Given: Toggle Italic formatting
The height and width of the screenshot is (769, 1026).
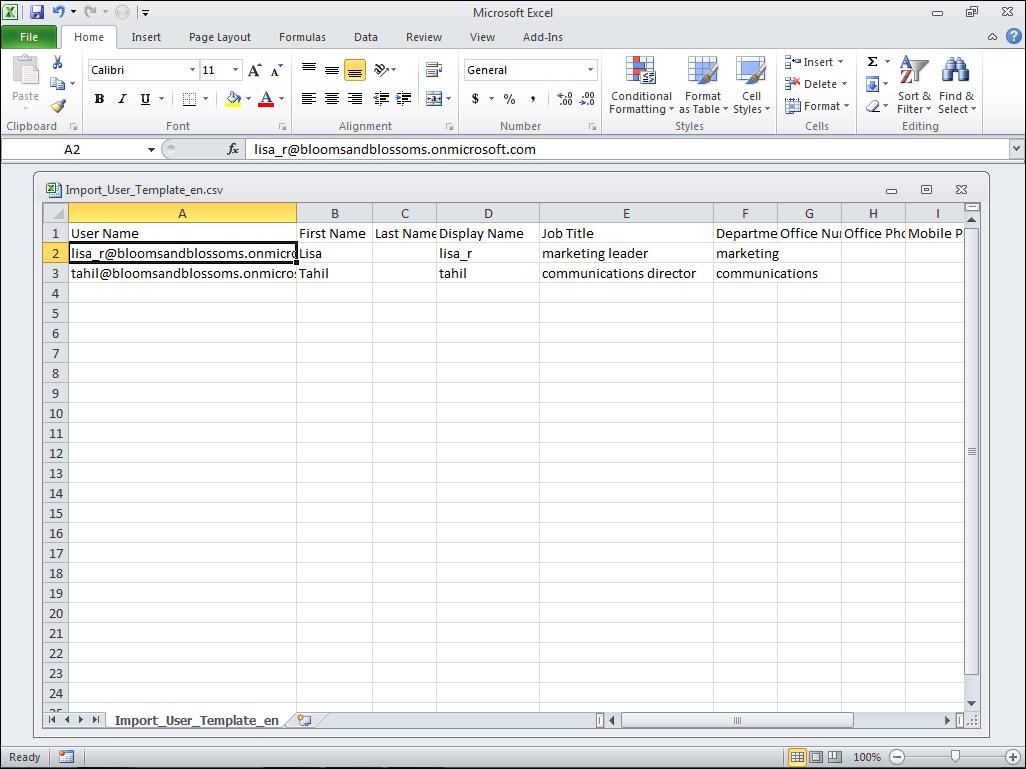Looking at the screenshot, I should 122,99.
